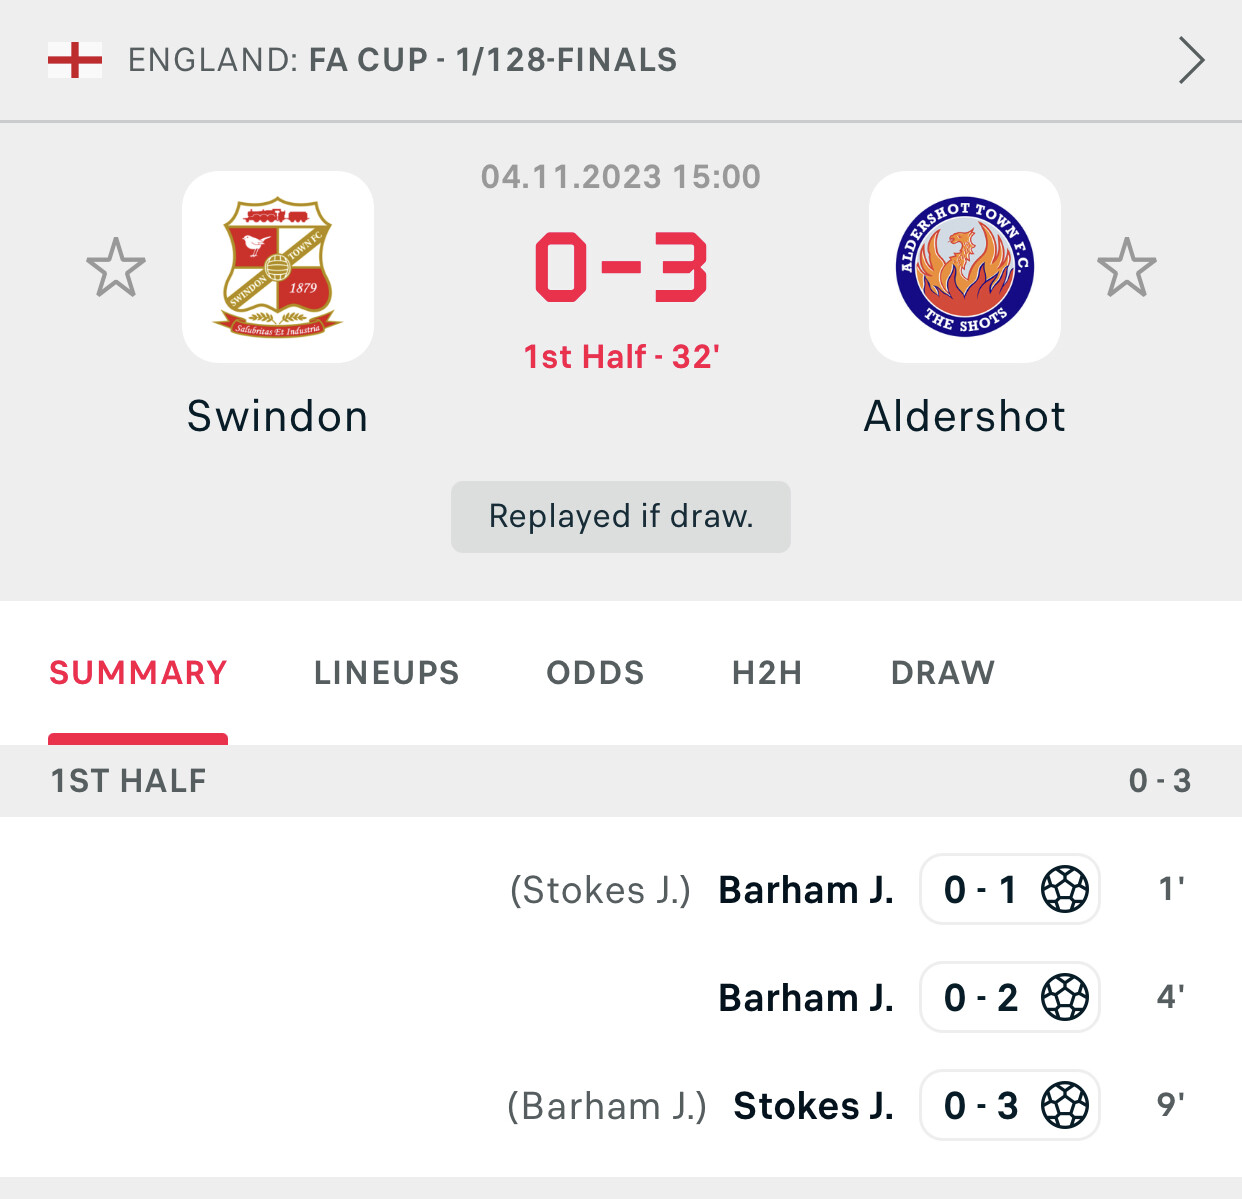Click the football icon on 0 - 3 goal
This screenshot has width=1242, height=1199.
1065,1105
